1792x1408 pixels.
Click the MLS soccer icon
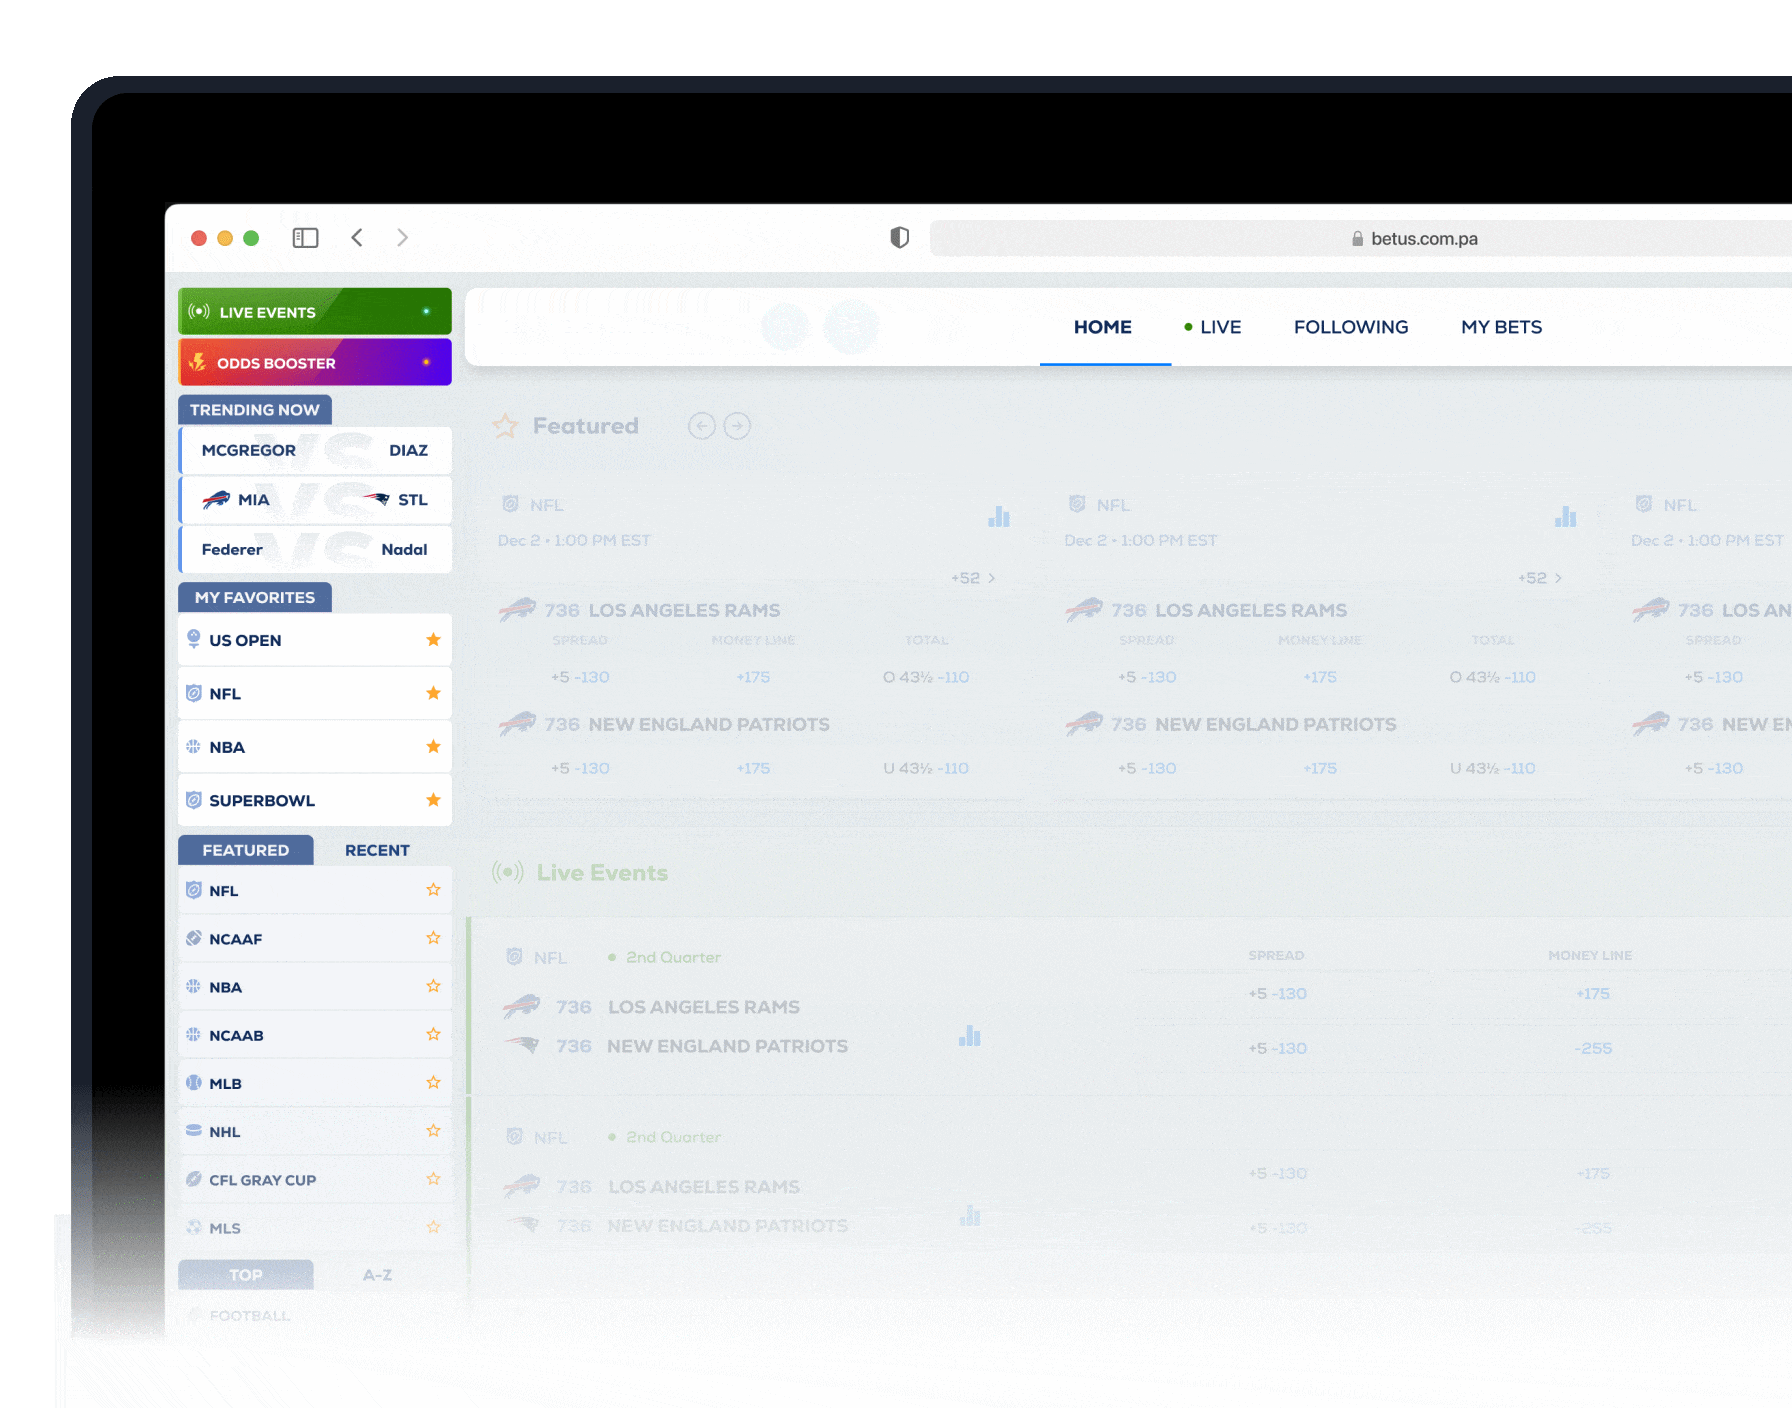(194, 1227)
